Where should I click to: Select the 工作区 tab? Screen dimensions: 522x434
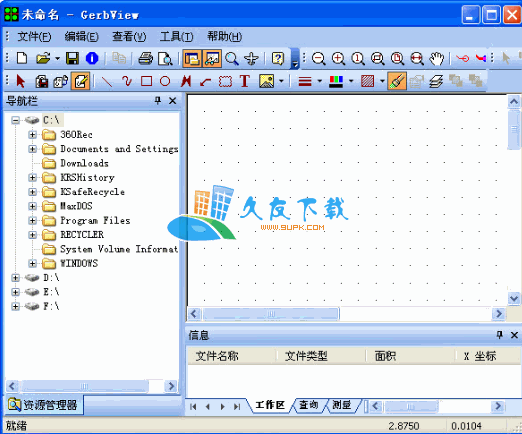click(x=270, y=405)
